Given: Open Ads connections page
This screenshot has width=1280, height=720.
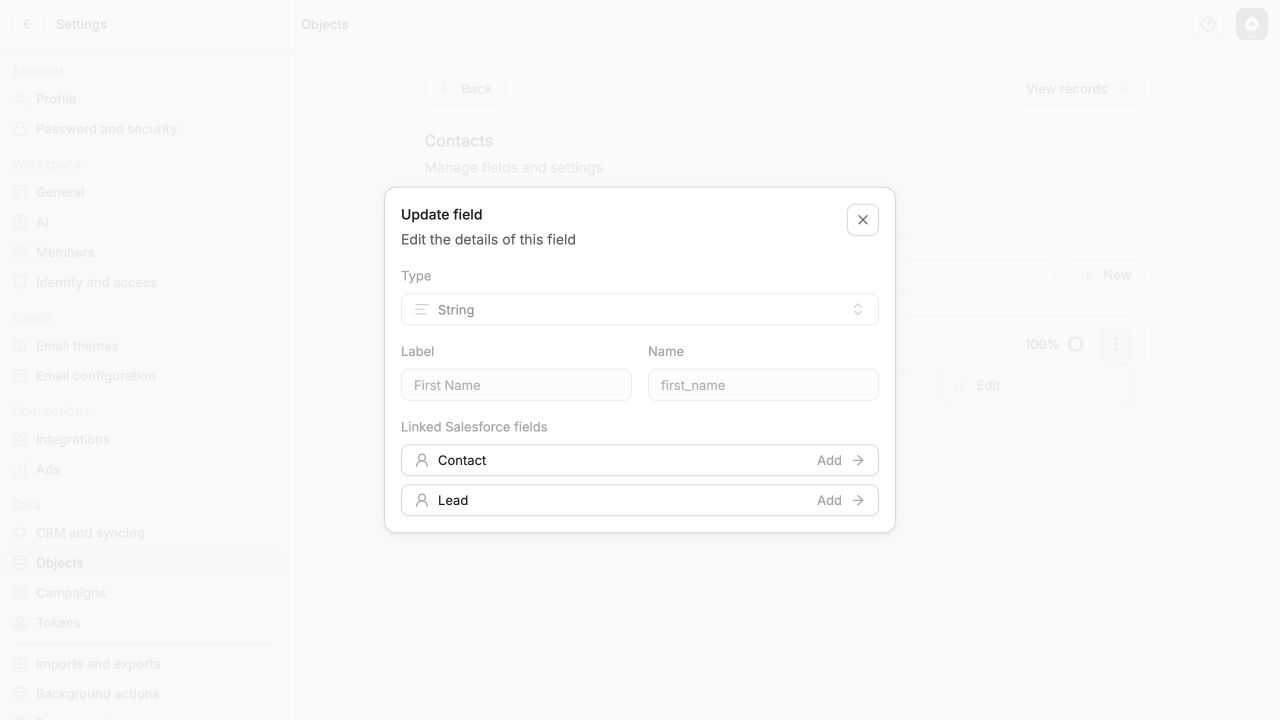Looking at the screenshot, I should (145, 469).
